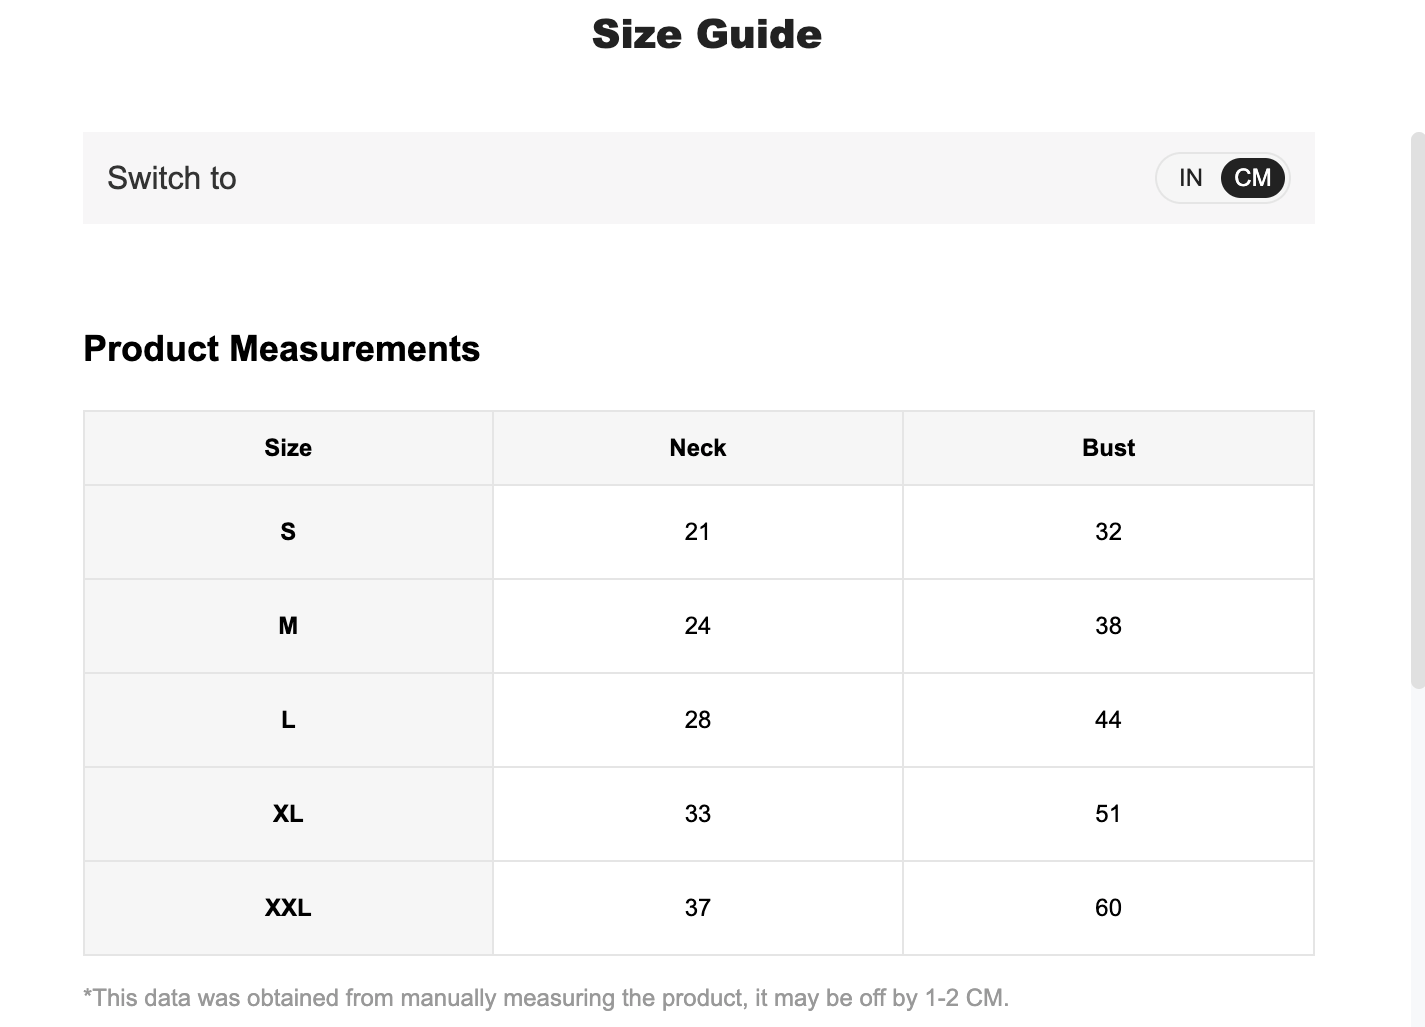The width and height of the screenshot is (1425, 1027).
Task: Click neck value 28 for size L
Action: [698, 720]
